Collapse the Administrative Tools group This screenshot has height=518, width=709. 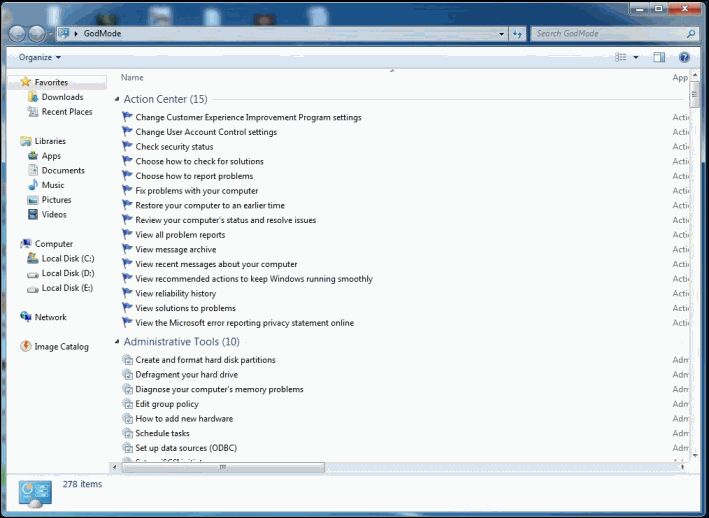117,342
